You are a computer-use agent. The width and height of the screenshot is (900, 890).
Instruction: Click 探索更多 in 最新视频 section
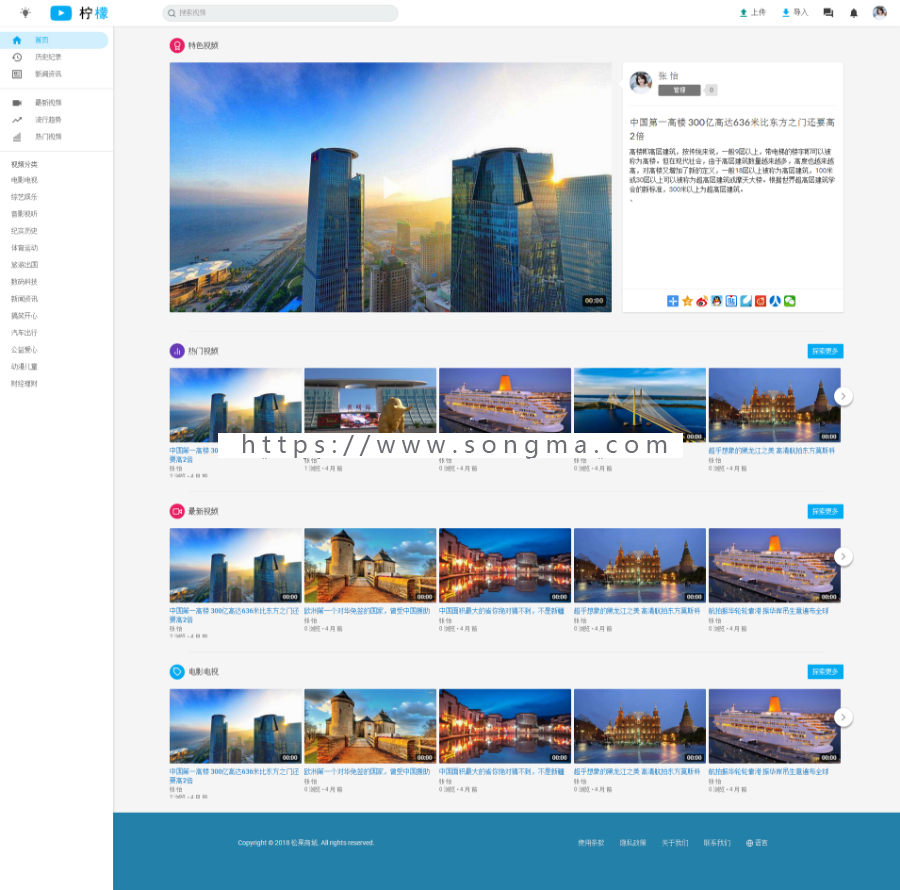click(x=825, y=511)
